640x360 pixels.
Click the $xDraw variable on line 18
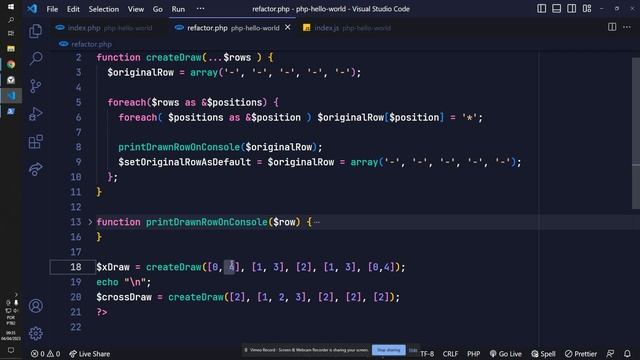click(x=113, y=267)
